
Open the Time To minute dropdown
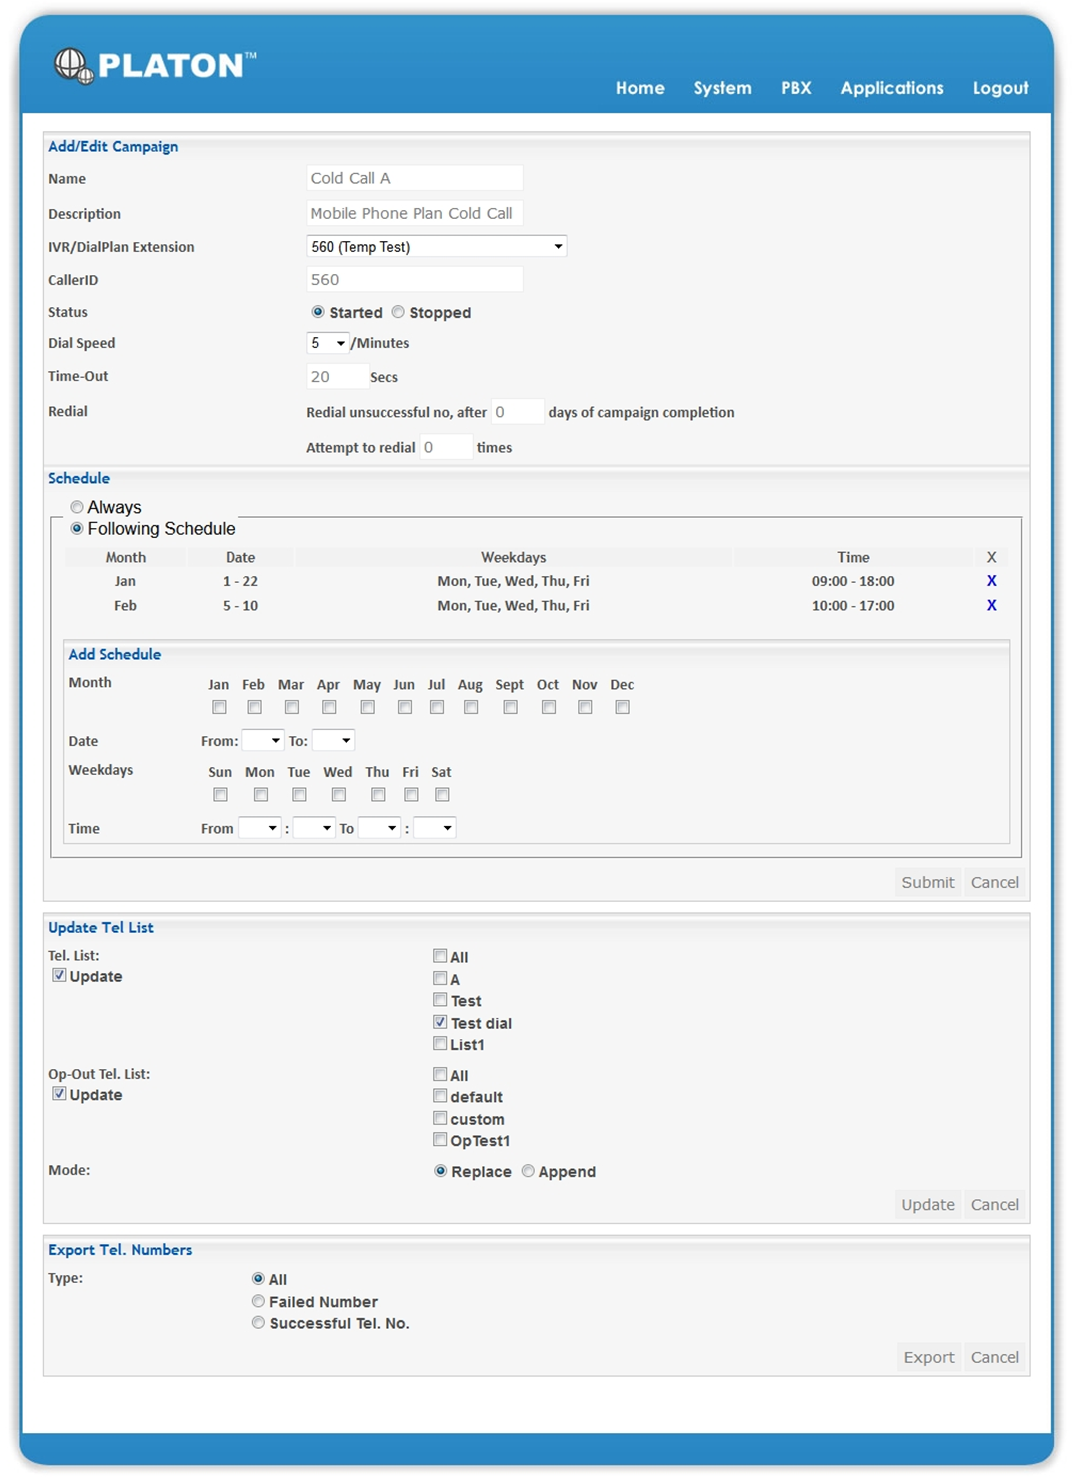pyautogui.click(x=435, y=828)
